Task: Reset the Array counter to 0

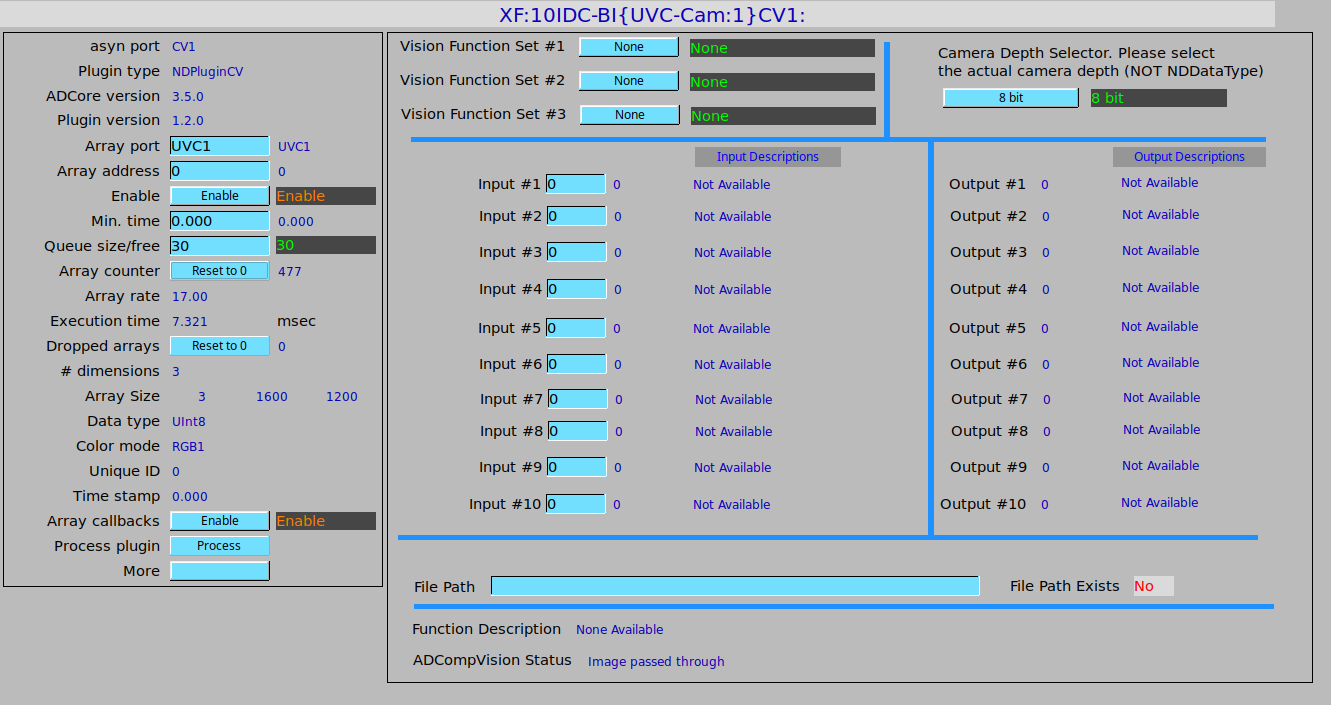Action: pos(220,271)
